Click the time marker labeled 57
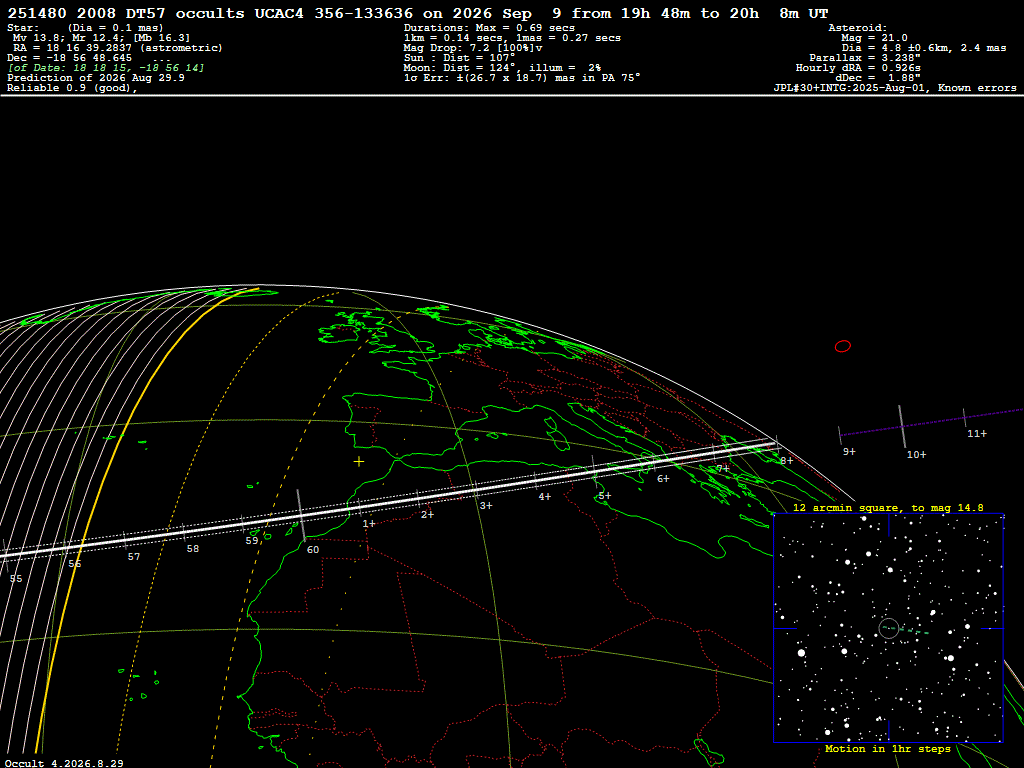The height and width of the screenshot is (768, 1024). coord(133,557)
